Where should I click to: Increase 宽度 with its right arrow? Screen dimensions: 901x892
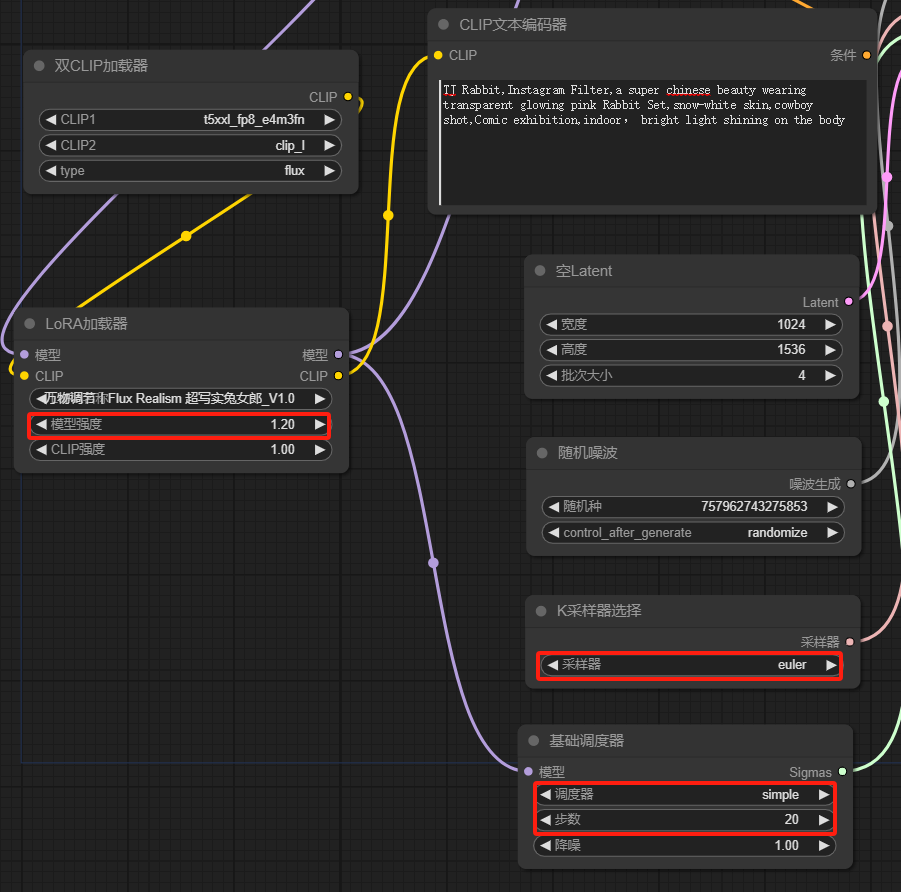click(830, 324)
